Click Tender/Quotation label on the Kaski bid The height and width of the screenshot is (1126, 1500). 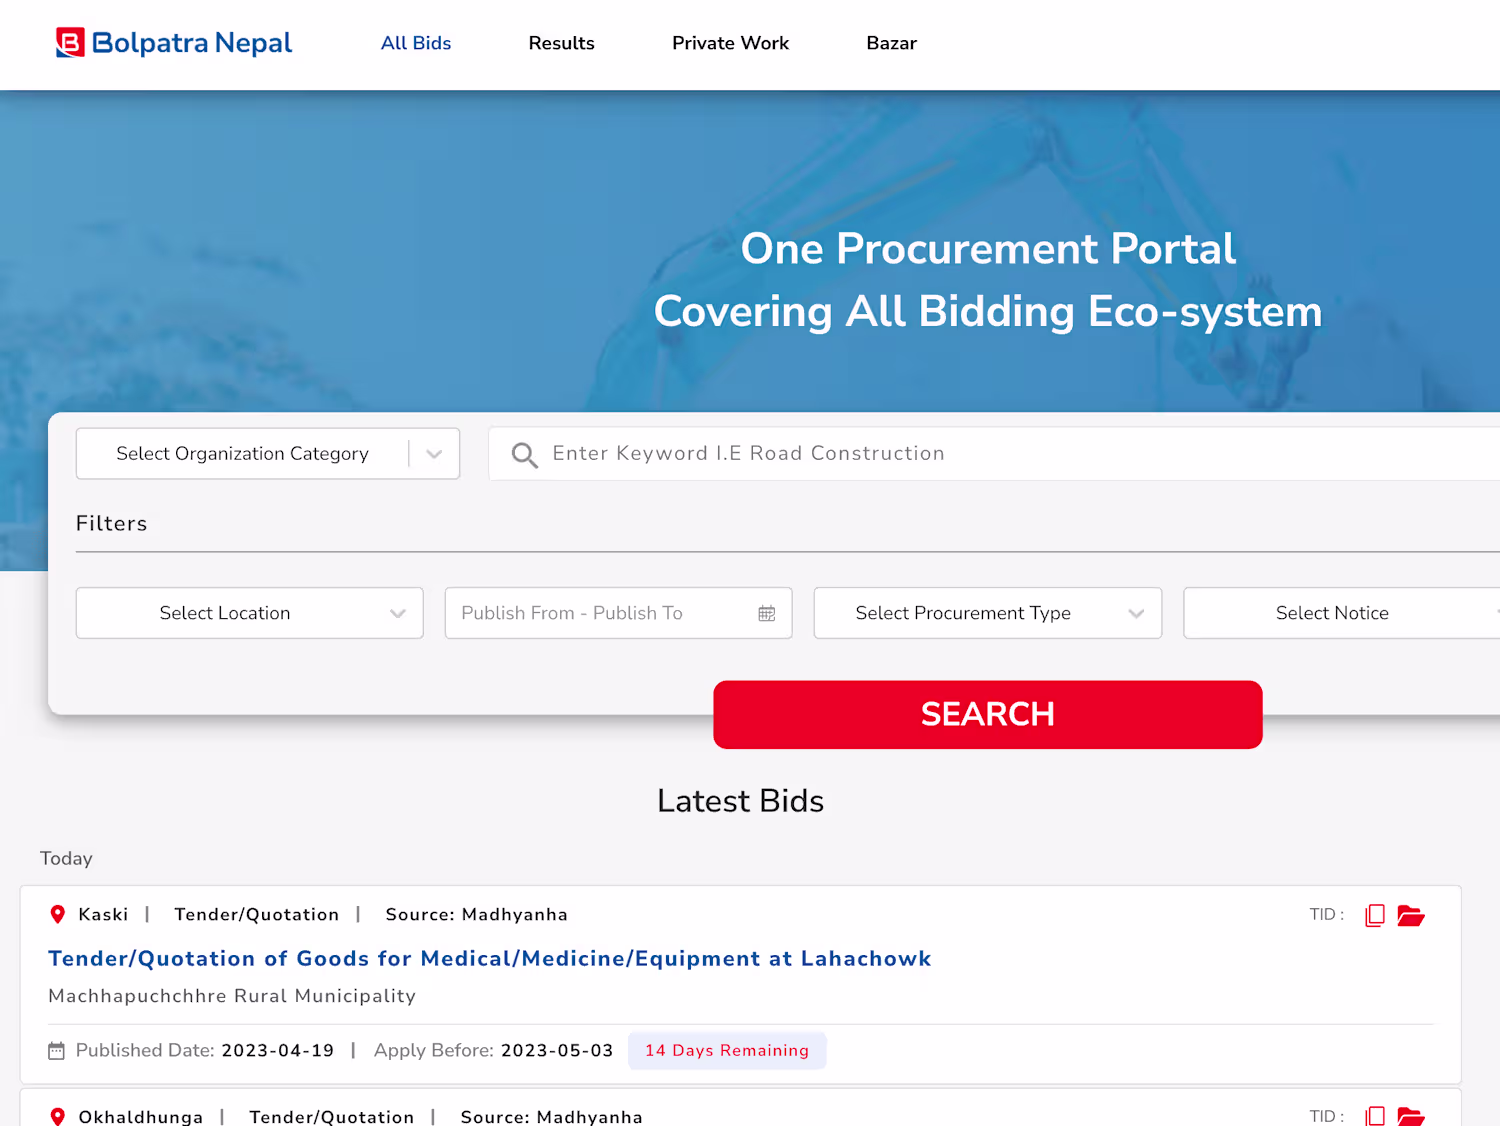257,915
